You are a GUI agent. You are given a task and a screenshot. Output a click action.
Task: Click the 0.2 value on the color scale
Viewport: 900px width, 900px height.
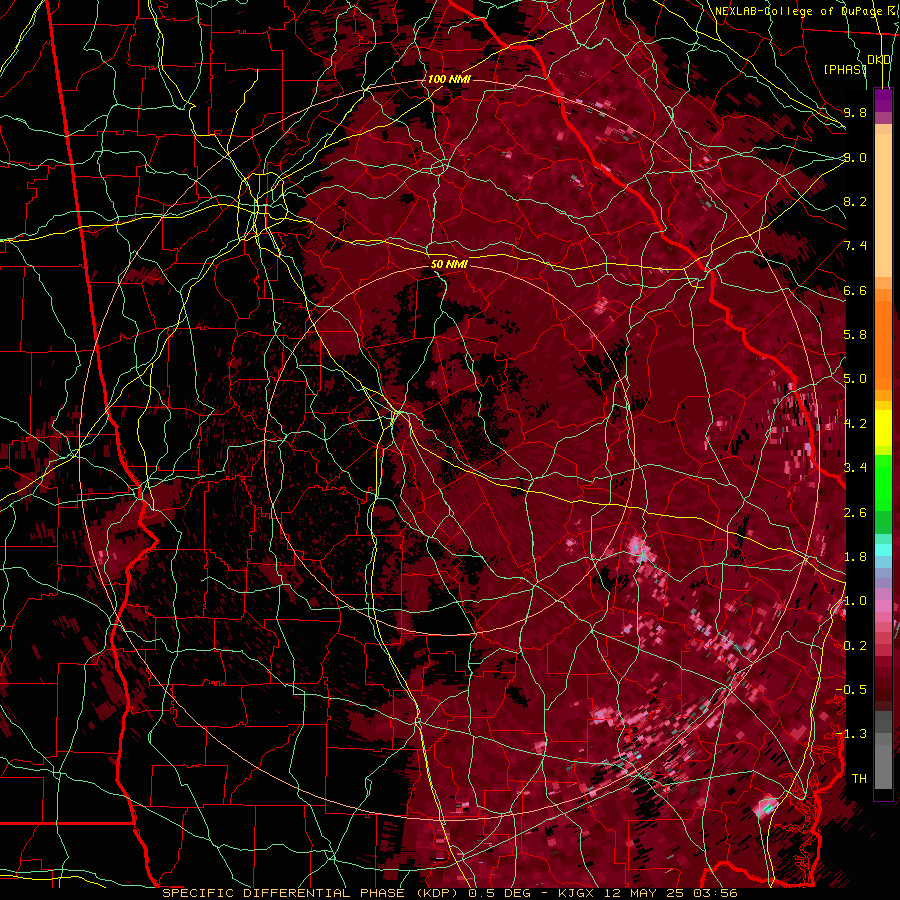coord(855,646)
